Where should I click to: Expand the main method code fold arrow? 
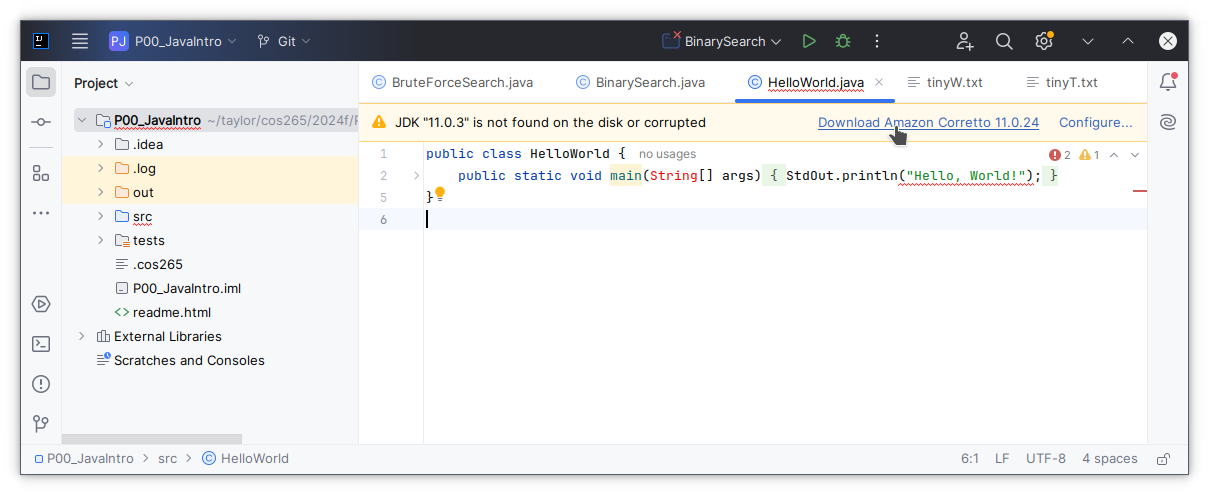417,176
